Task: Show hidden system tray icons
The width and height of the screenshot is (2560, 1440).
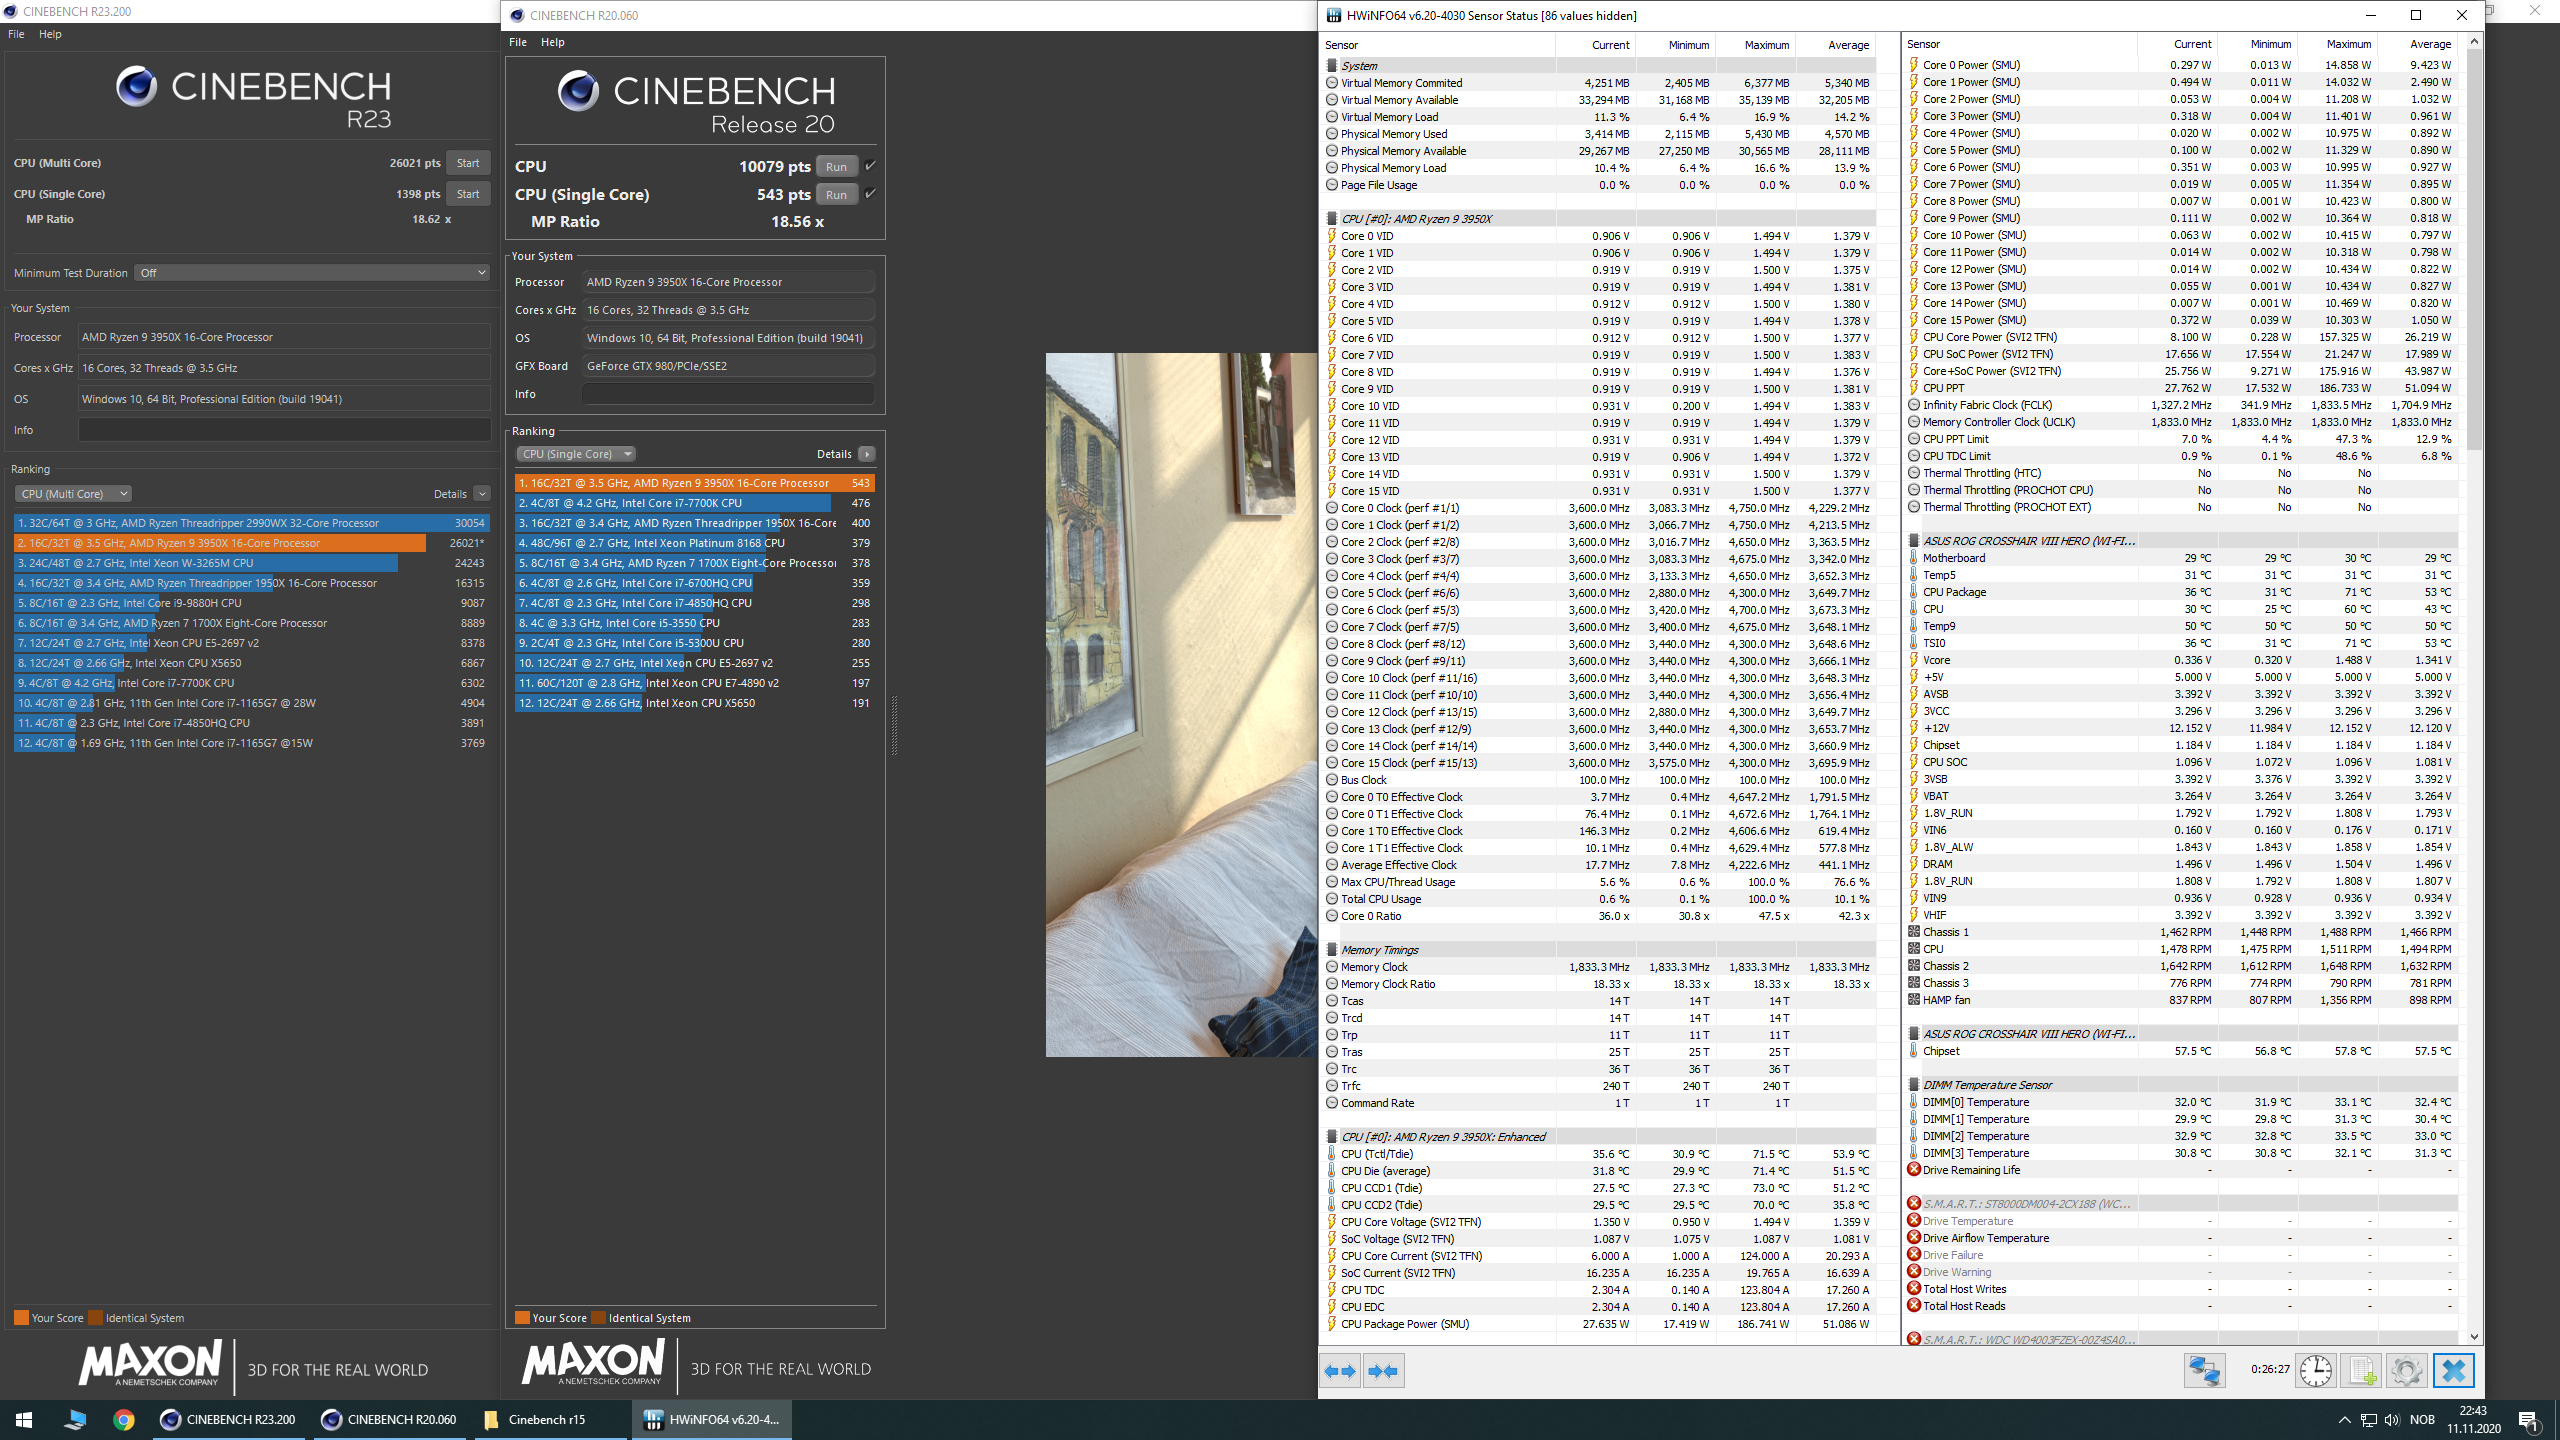Action: click(x=2344, y=1420)
